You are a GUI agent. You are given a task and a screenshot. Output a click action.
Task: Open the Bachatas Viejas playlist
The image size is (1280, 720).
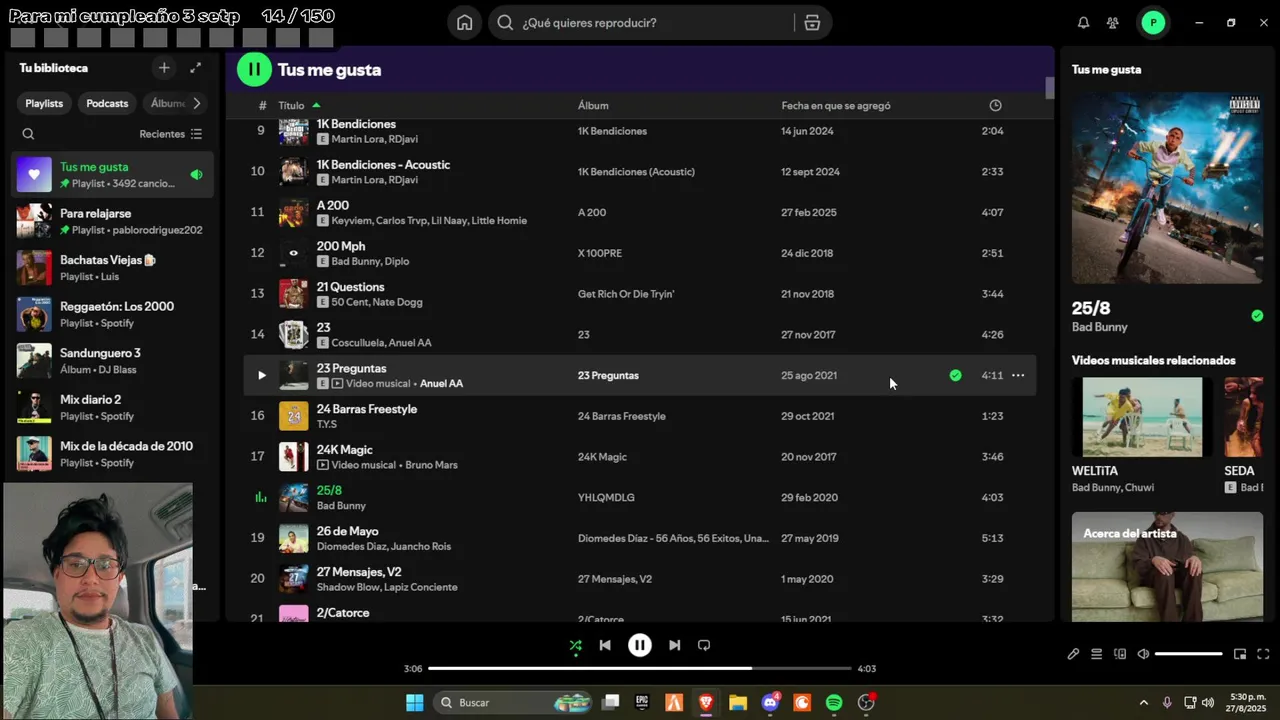coord(112,267)
